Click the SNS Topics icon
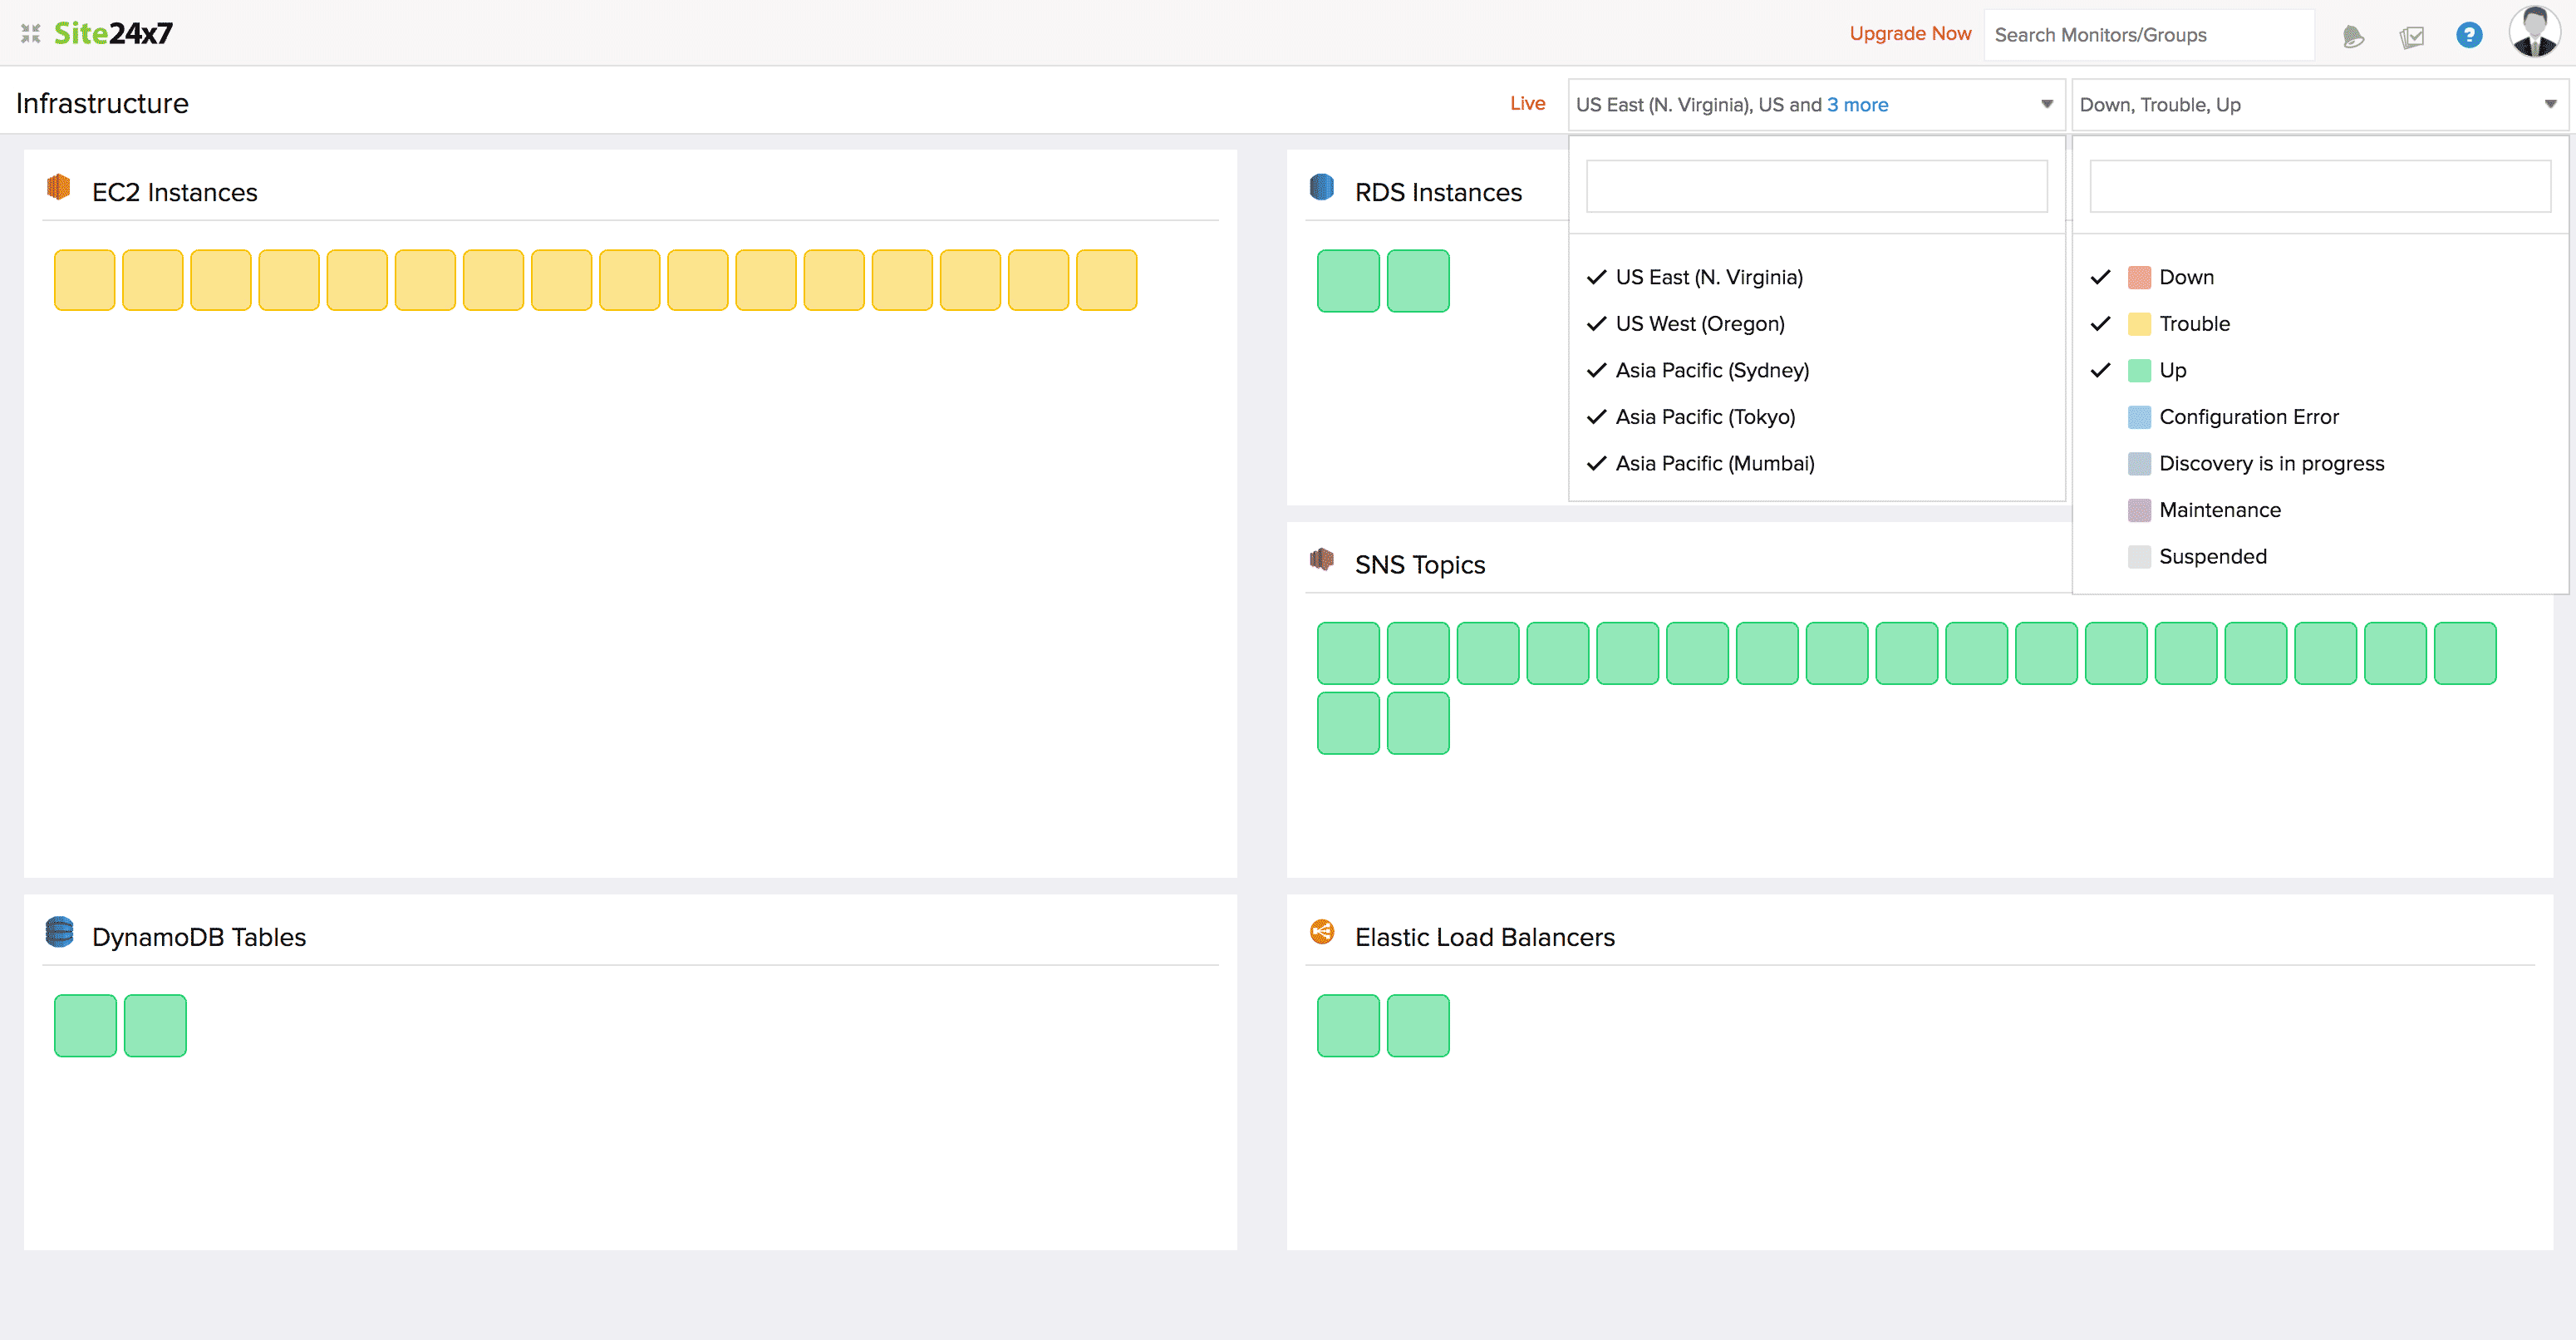This screenshot has height=1340, width=2576. pos(1322,559)
